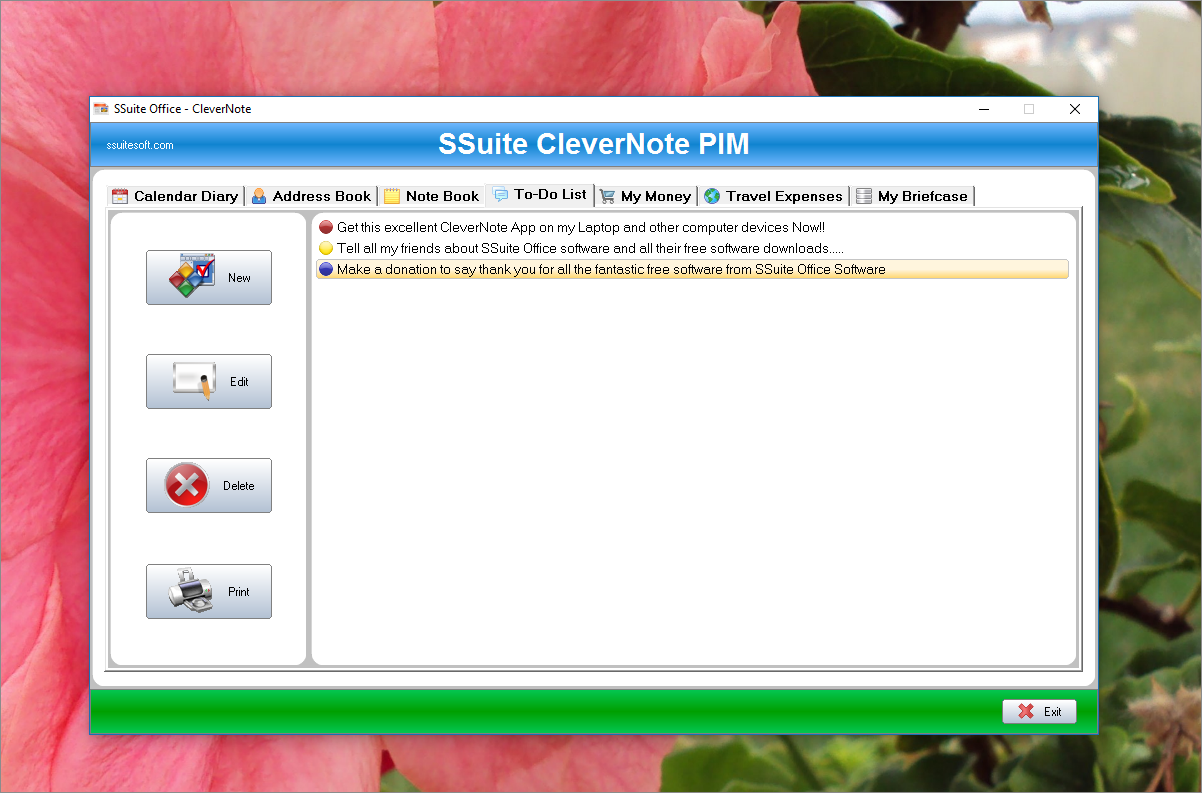This screenshot has width=1202, height=793.
Task: Click the Delete button label
Action: [239, 486]
